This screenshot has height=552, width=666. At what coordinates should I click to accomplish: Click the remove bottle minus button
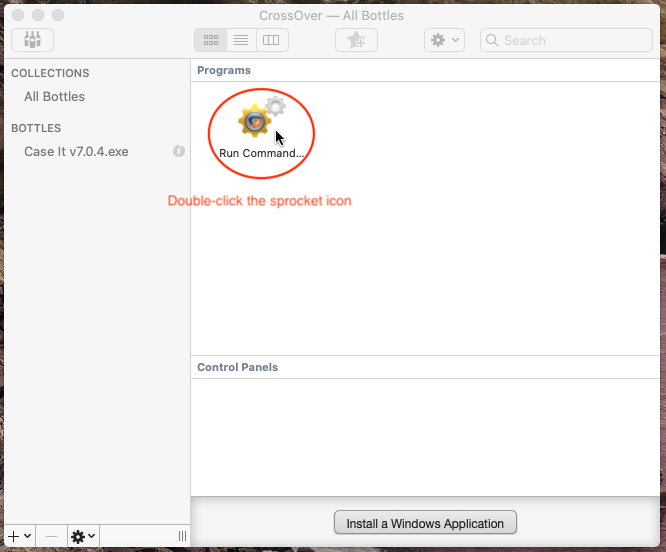click(x=51, y=536)
